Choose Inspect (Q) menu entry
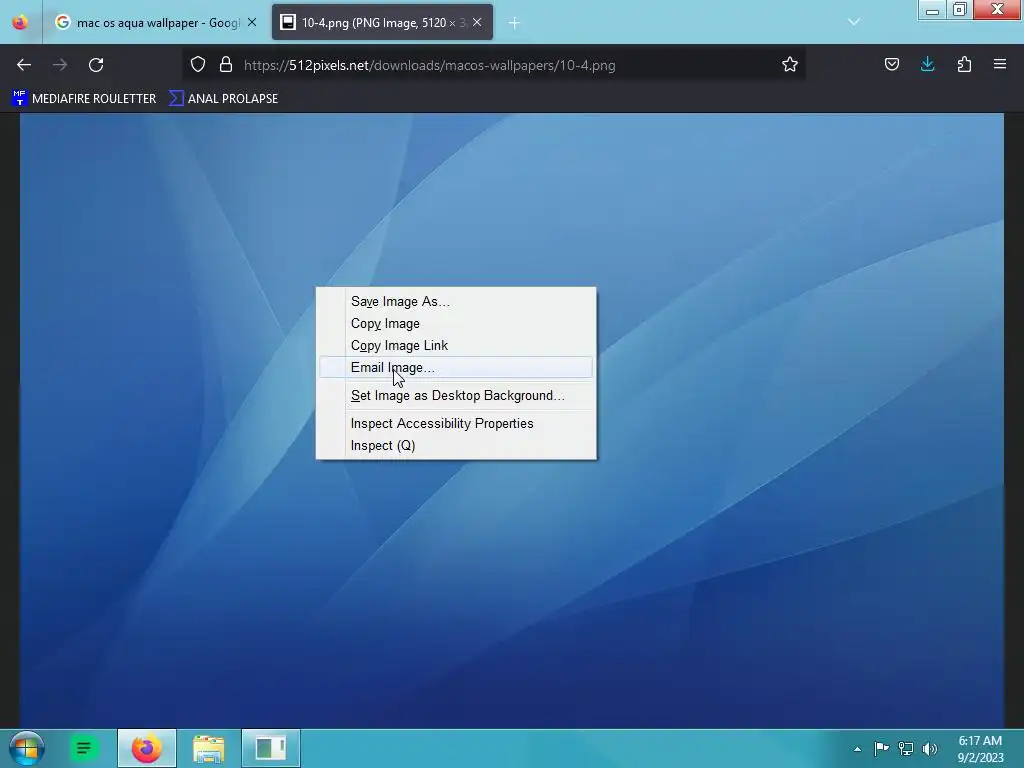 point(456,446)
